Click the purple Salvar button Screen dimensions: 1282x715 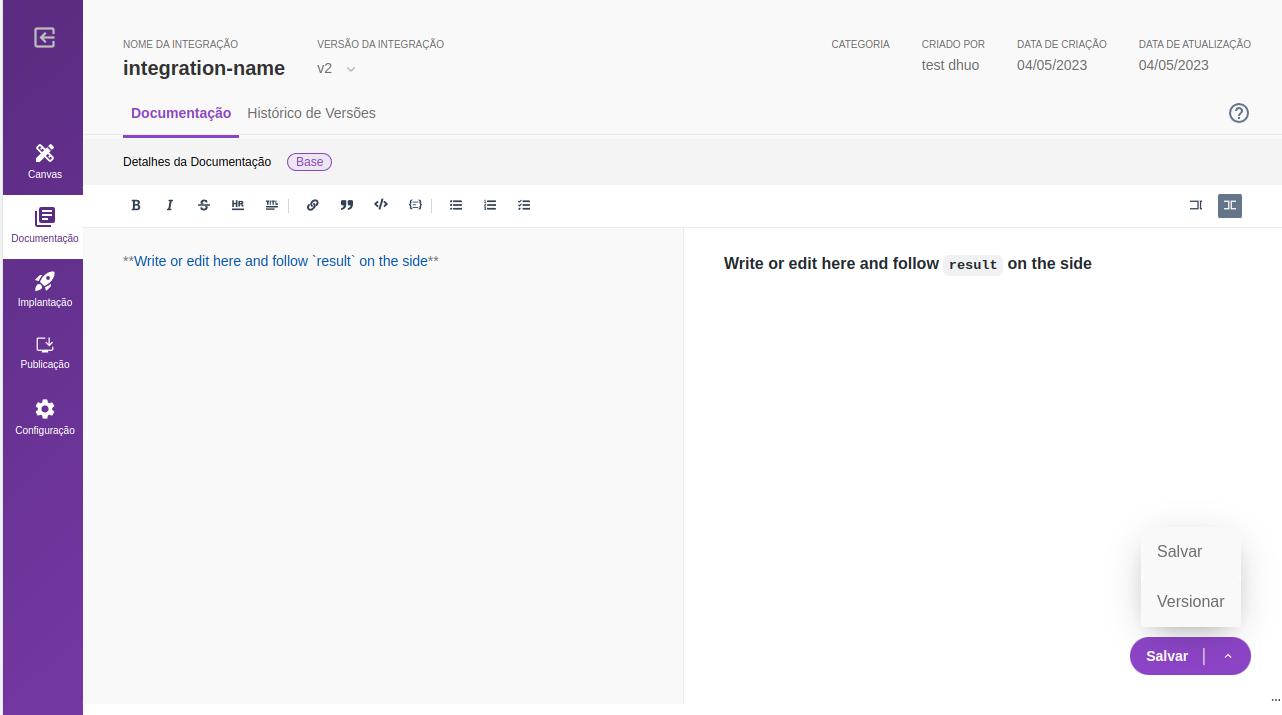[x=1167, y=656]
